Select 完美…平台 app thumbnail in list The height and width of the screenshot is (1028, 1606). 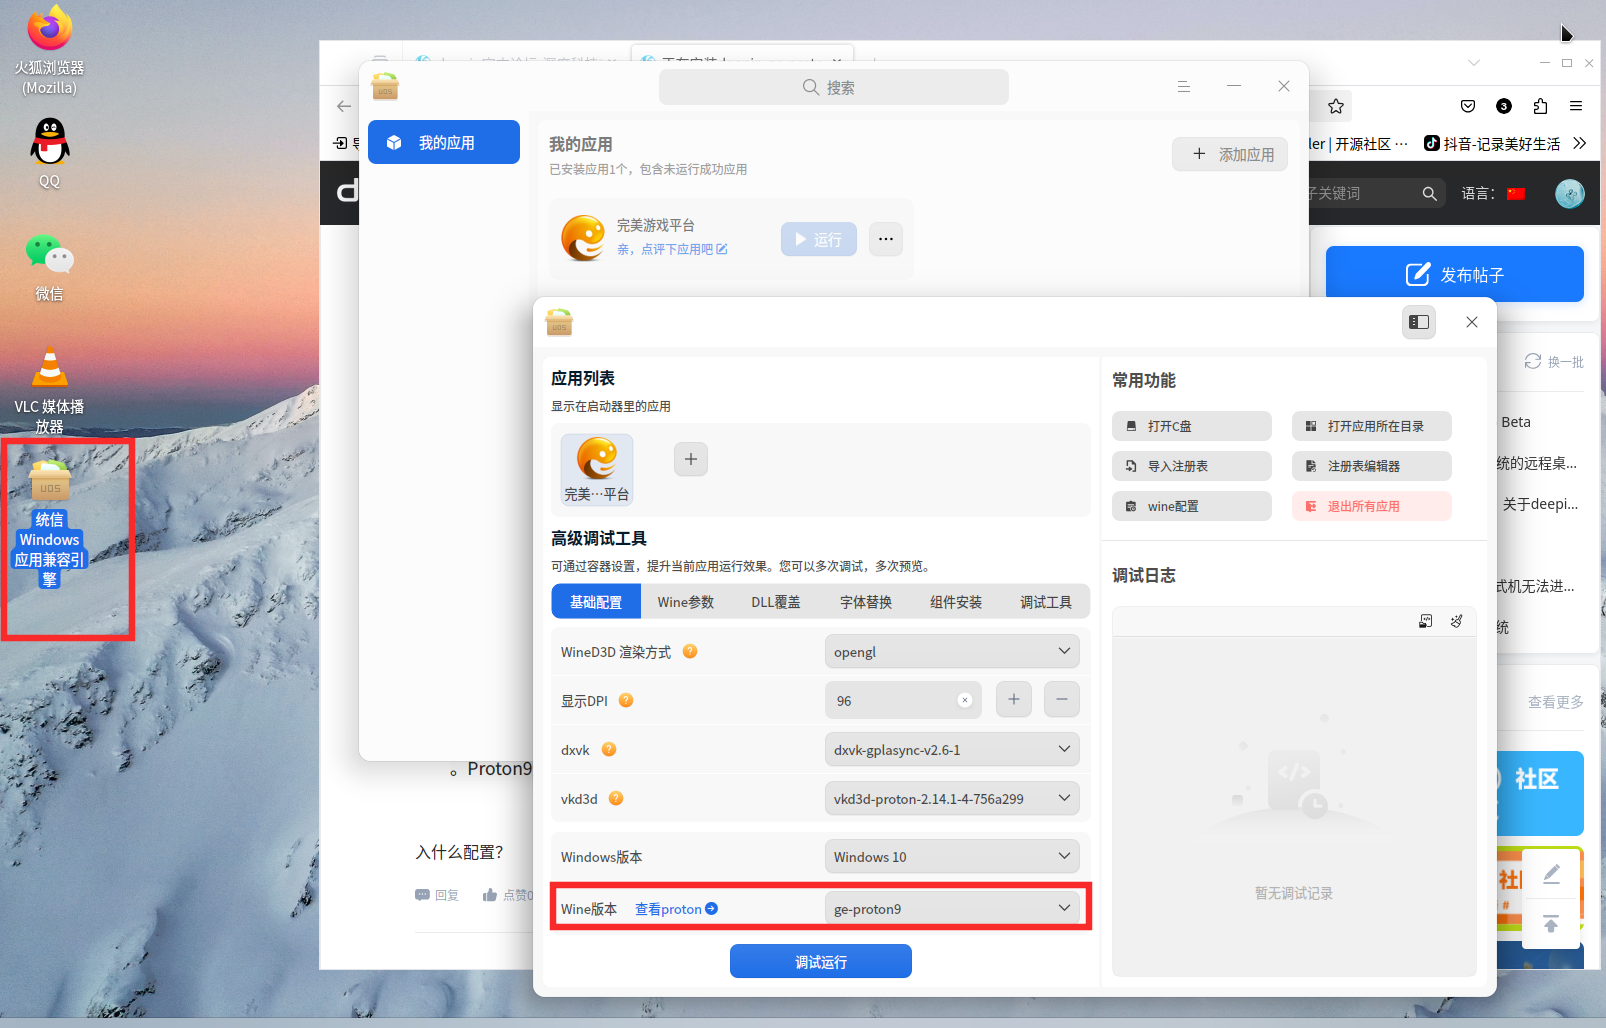[x=597, y=469]
